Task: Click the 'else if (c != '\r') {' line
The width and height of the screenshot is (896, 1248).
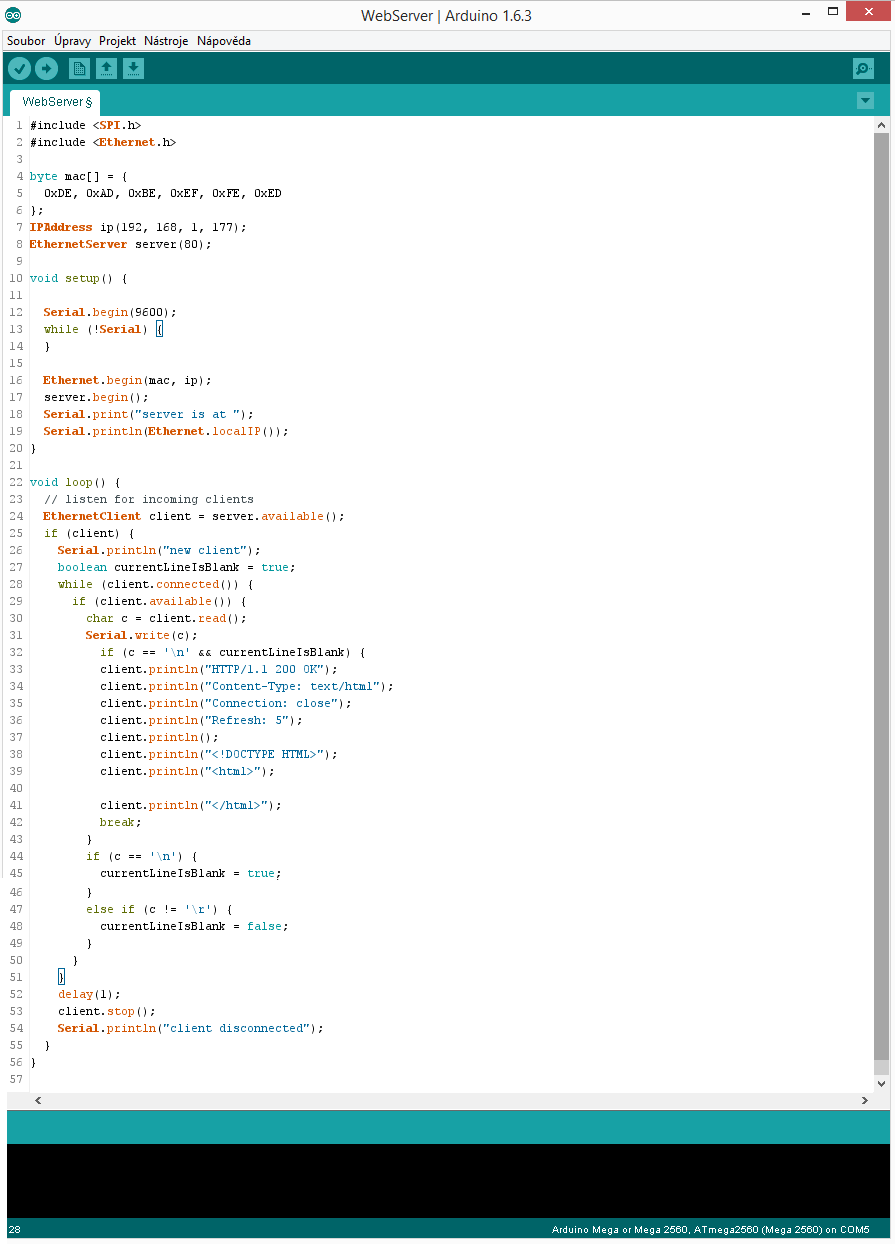Action: 159,909
